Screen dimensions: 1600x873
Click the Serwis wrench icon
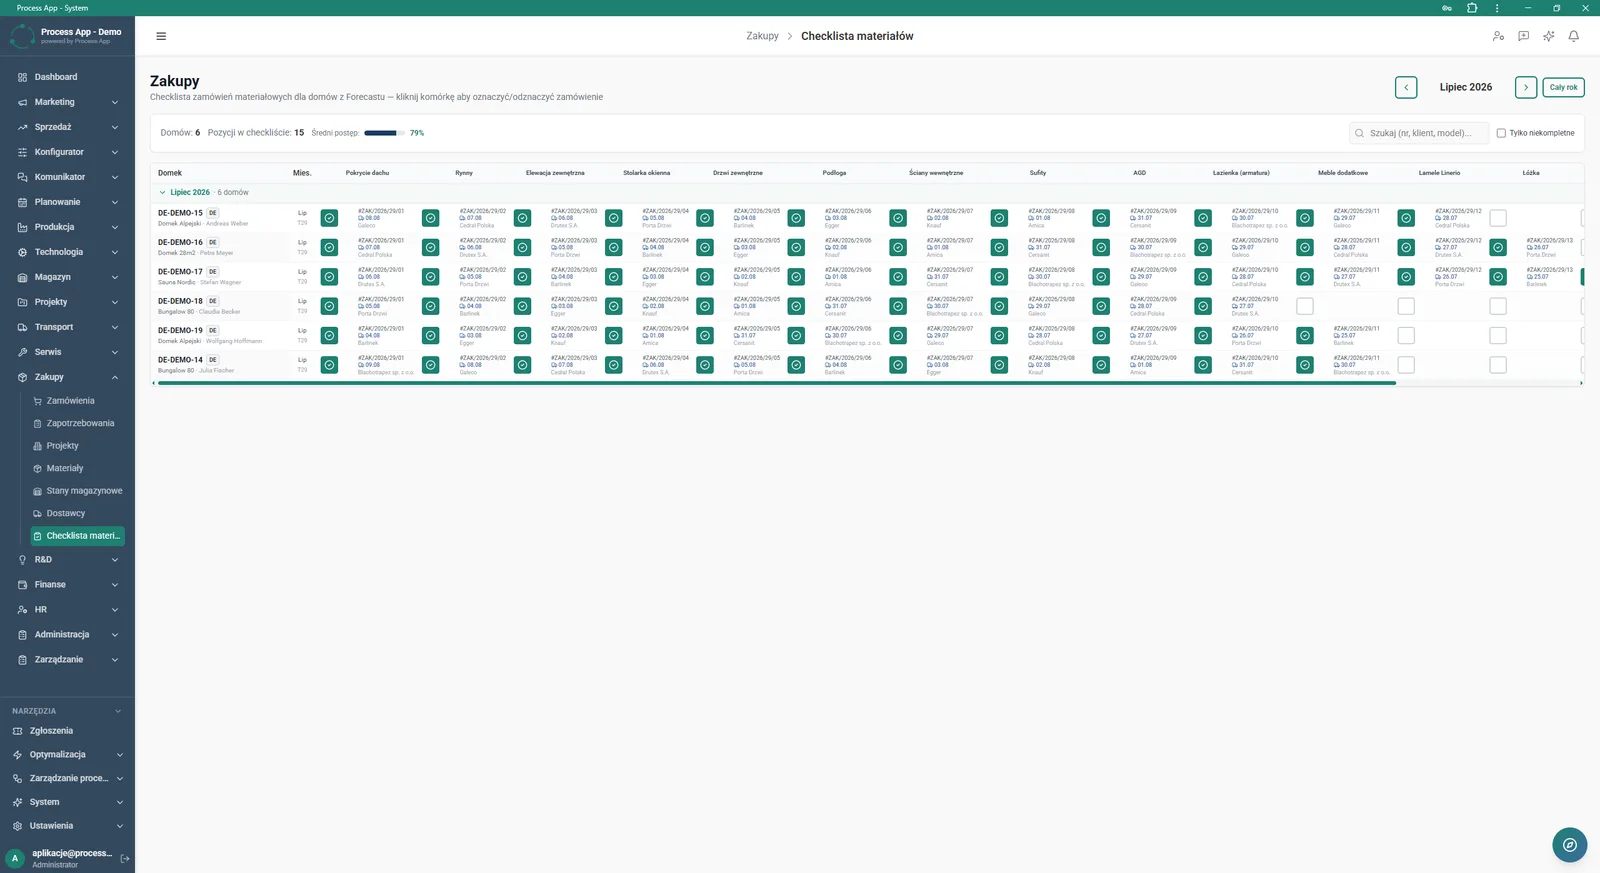(22, 352)
